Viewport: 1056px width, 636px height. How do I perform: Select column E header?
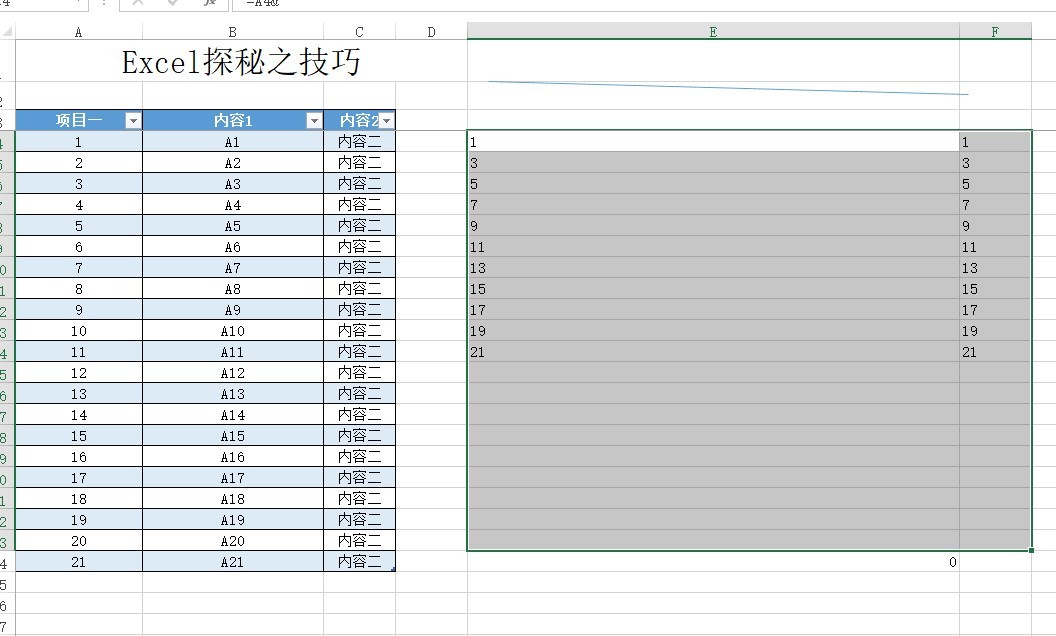tap(713, 31)
